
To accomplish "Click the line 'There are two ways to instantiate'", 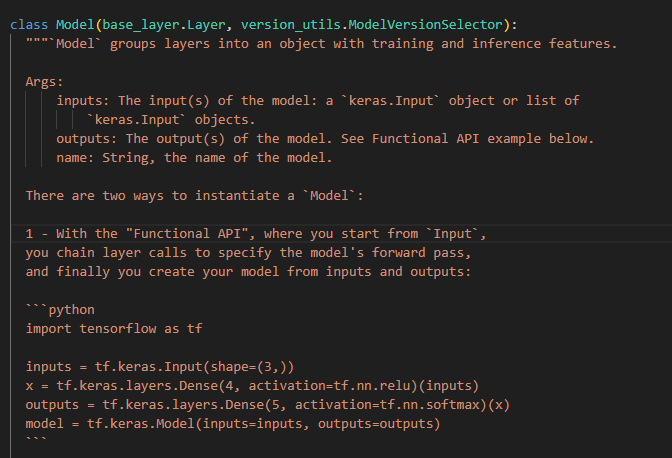I will tap(194, 196).
